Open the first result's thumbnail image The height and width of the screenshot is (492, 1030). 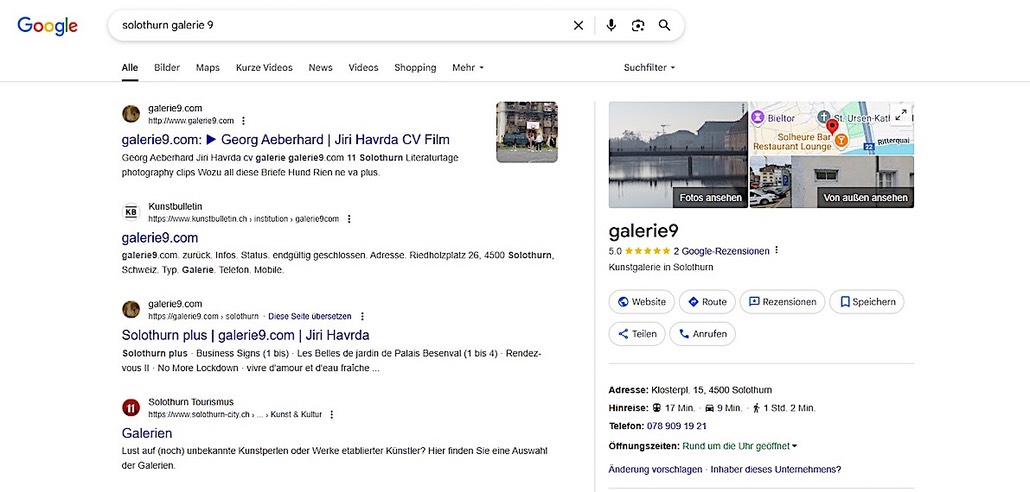(527, 131)
